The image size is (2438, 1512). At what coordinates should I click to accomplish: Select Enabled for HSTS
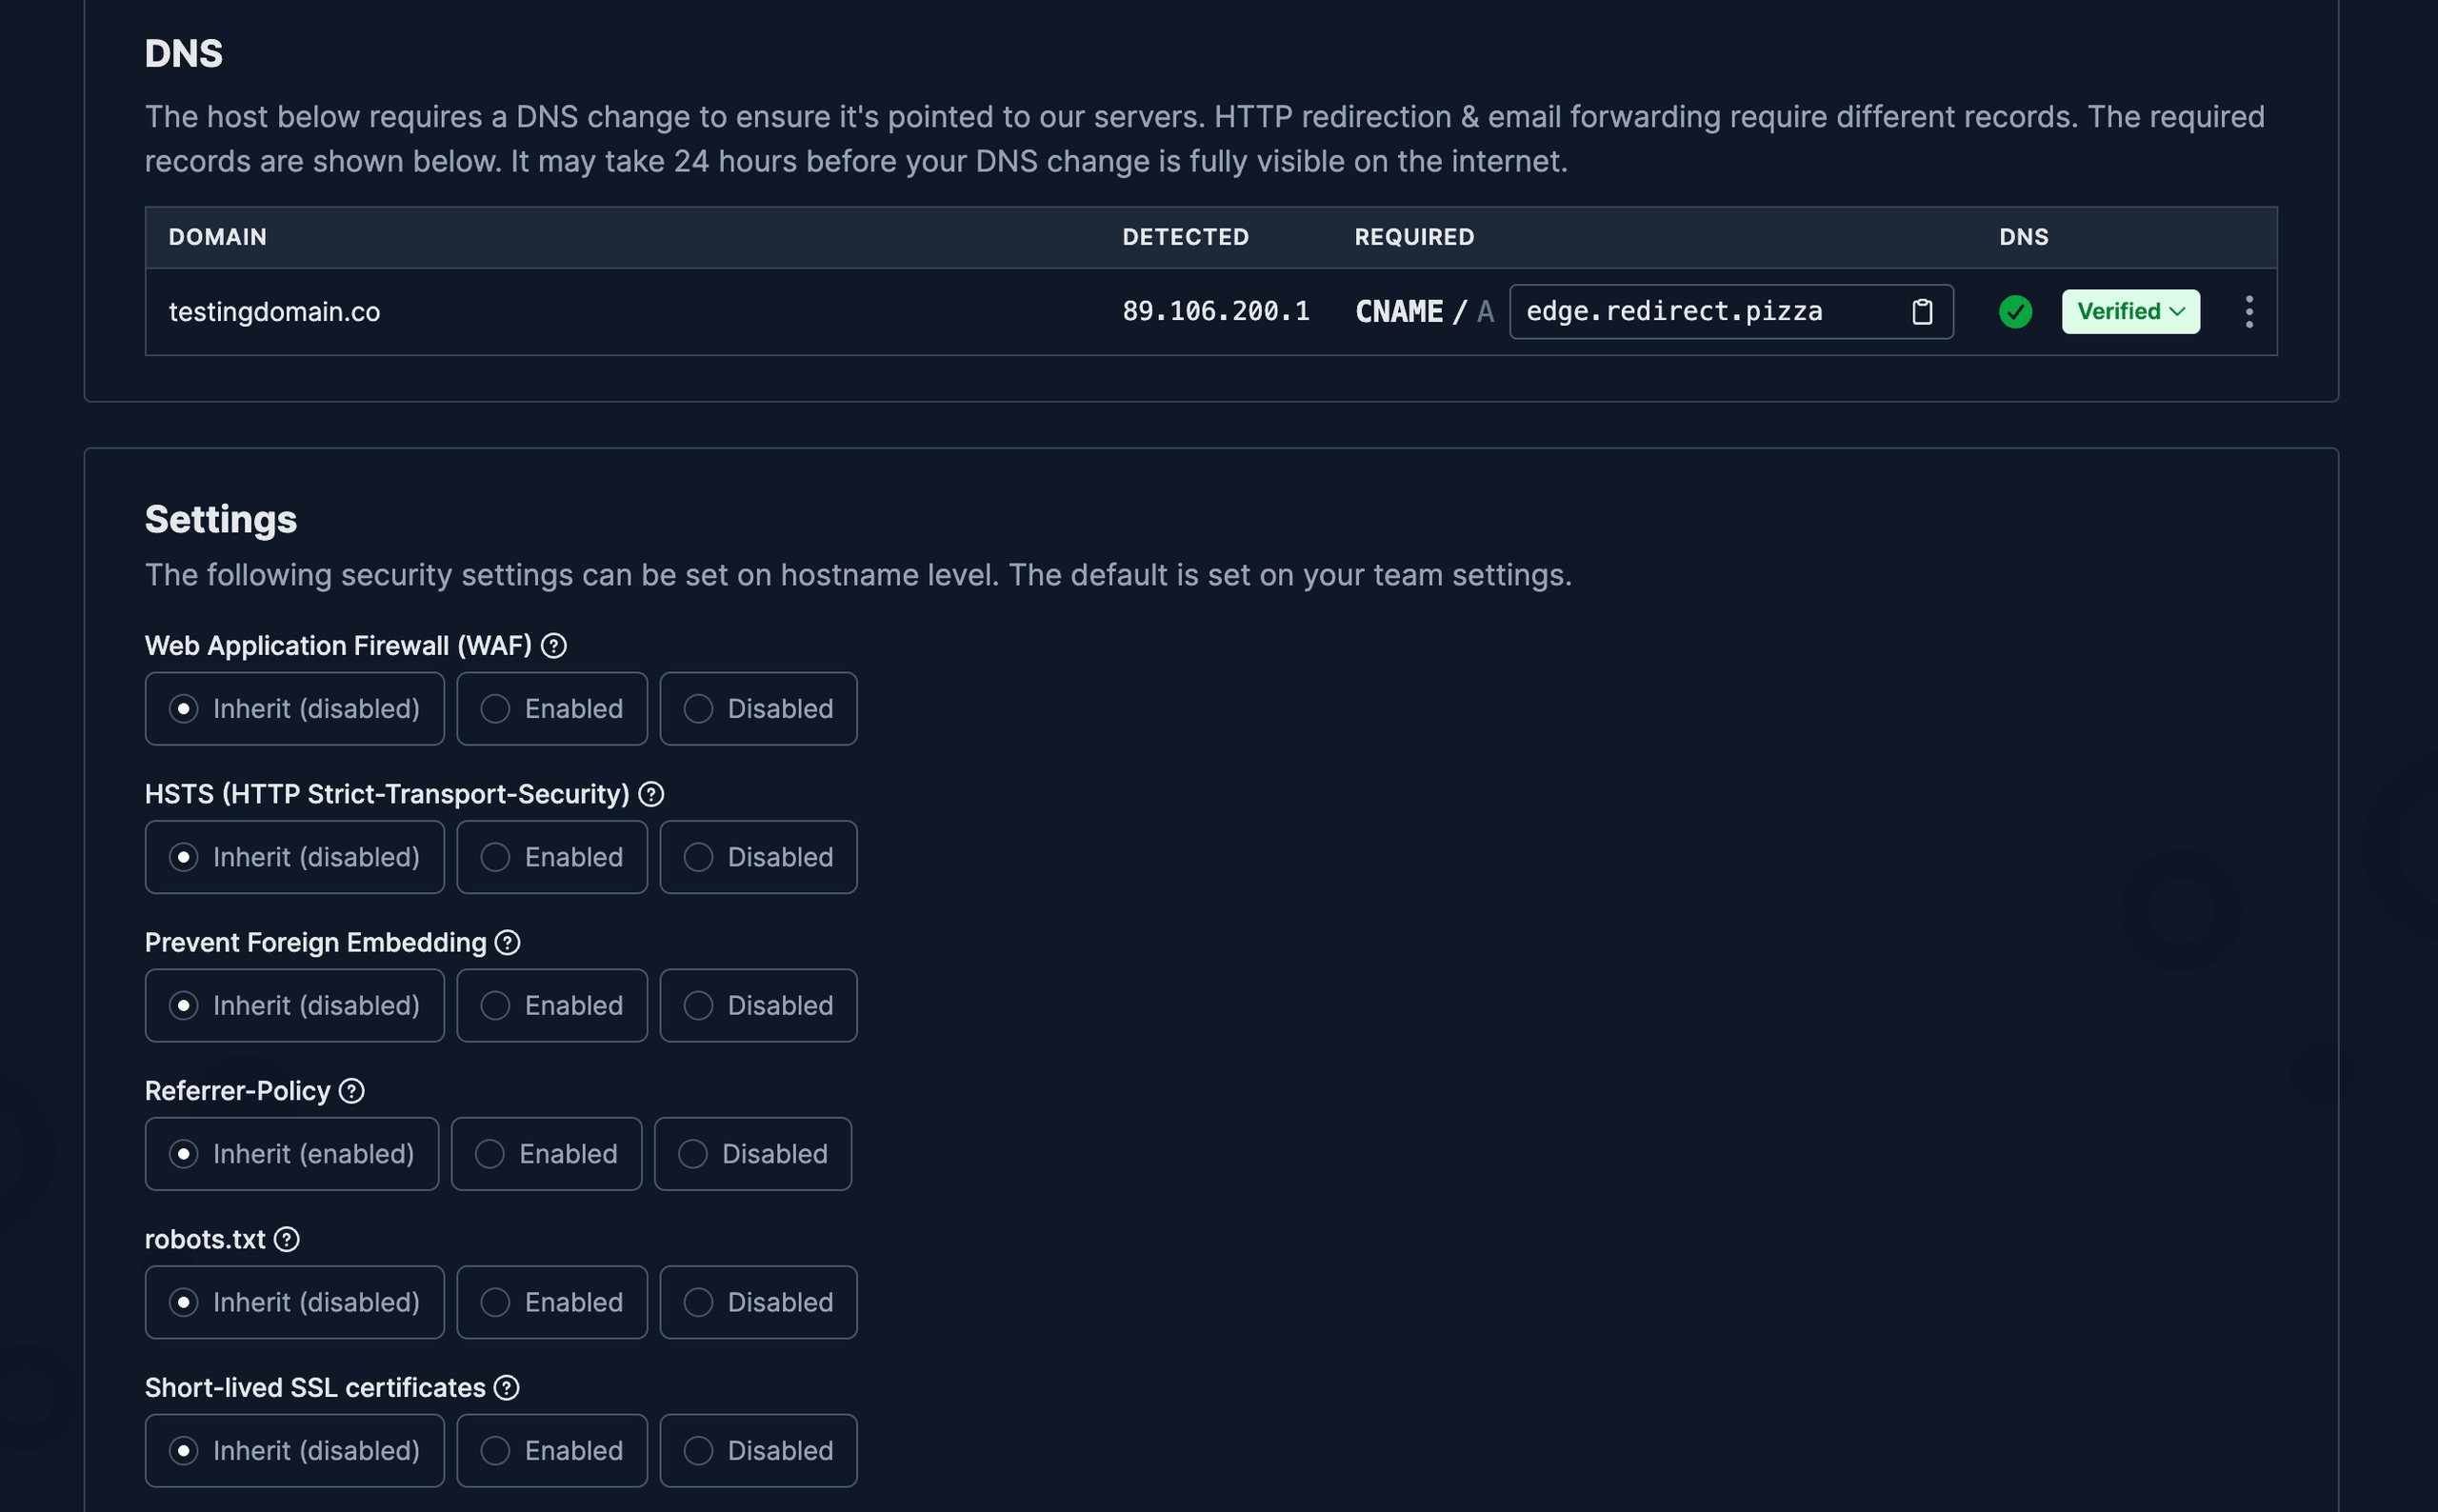tap(552, 857)
